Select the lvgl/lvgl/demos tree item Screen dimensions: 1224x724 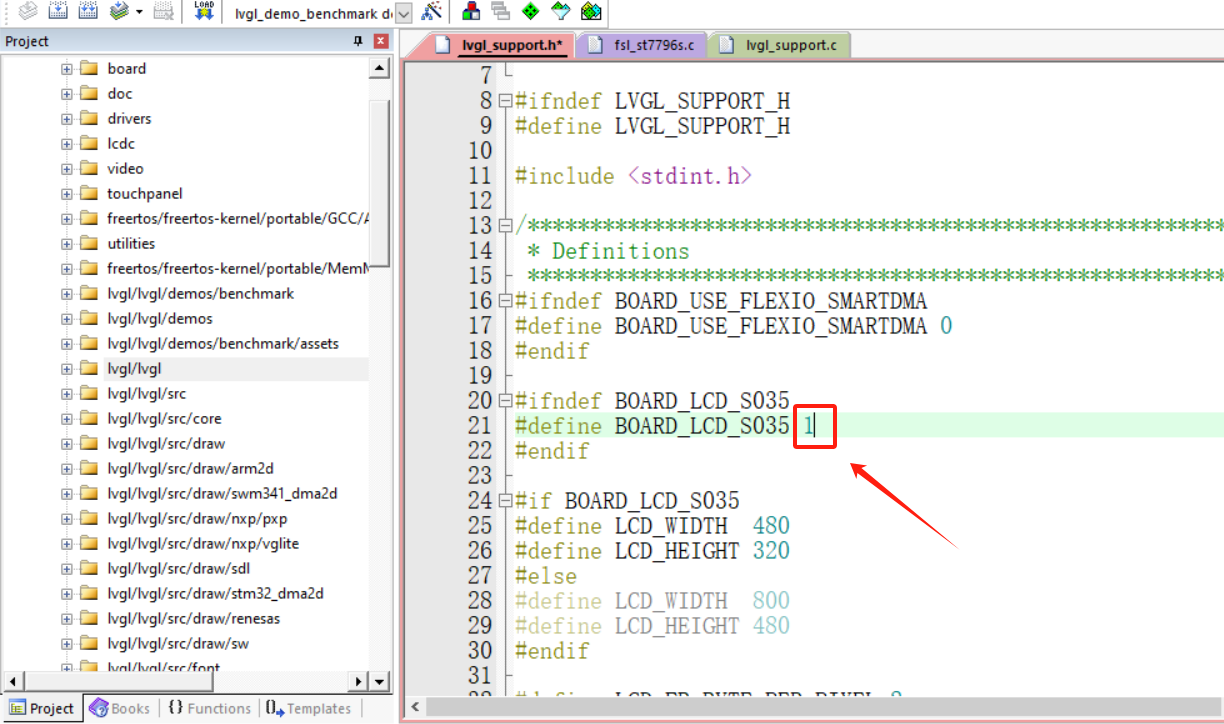click(160, 319)
